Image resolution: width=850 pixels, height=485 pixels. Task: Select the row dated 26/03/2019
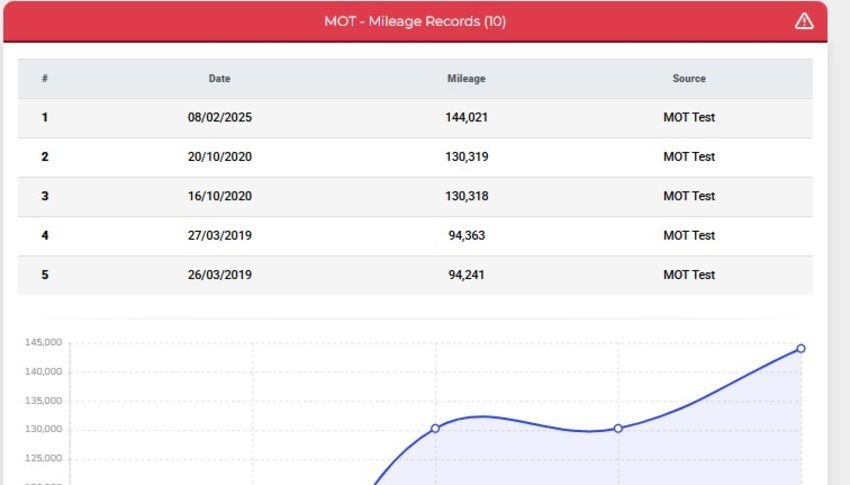point(415,275)
